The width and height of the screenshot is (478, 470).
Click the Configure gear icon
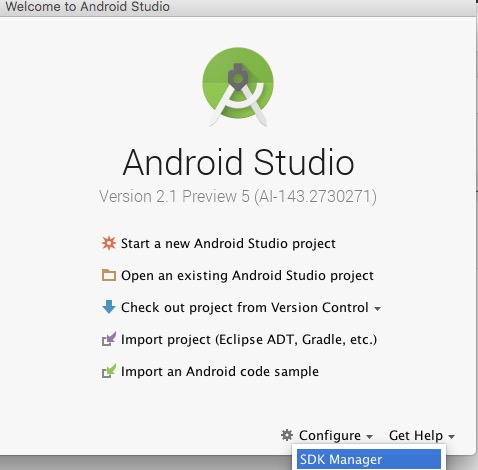[x=287, y=435]
